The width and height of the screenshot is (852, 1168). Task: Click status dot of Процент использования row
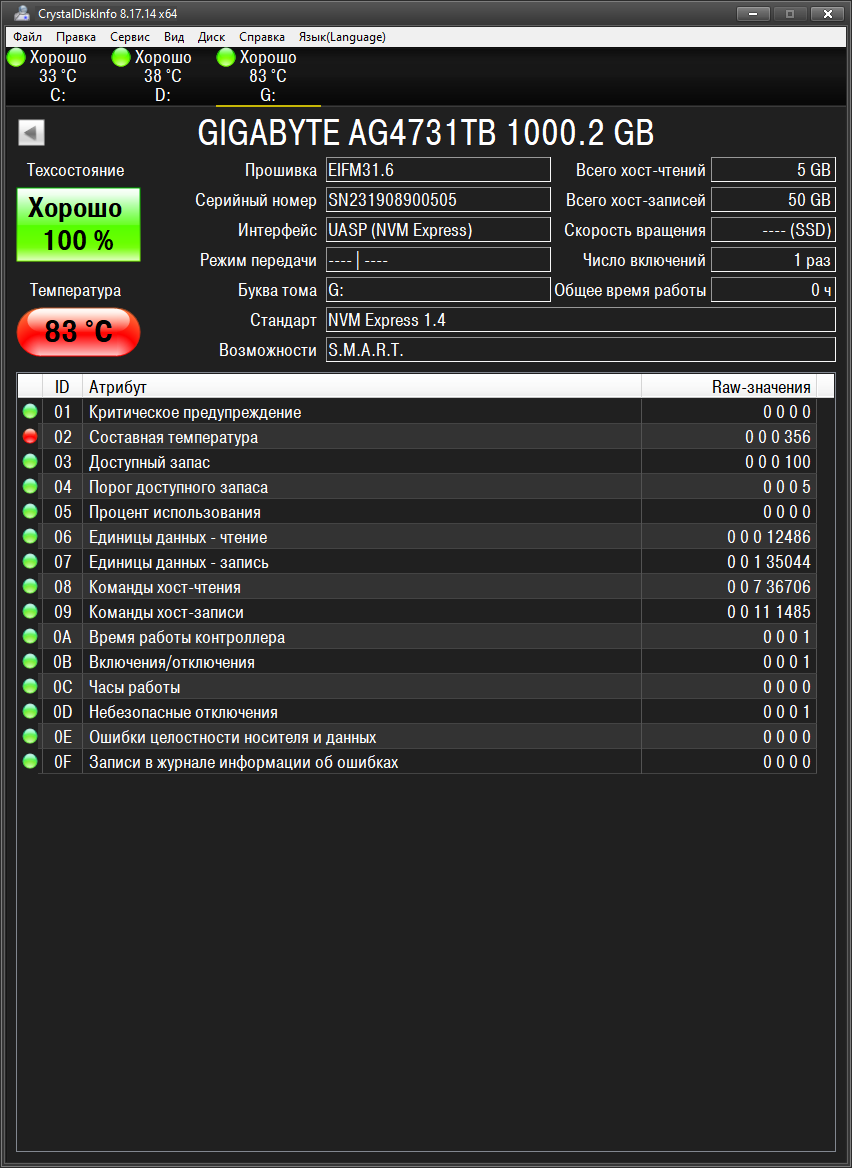30,512
